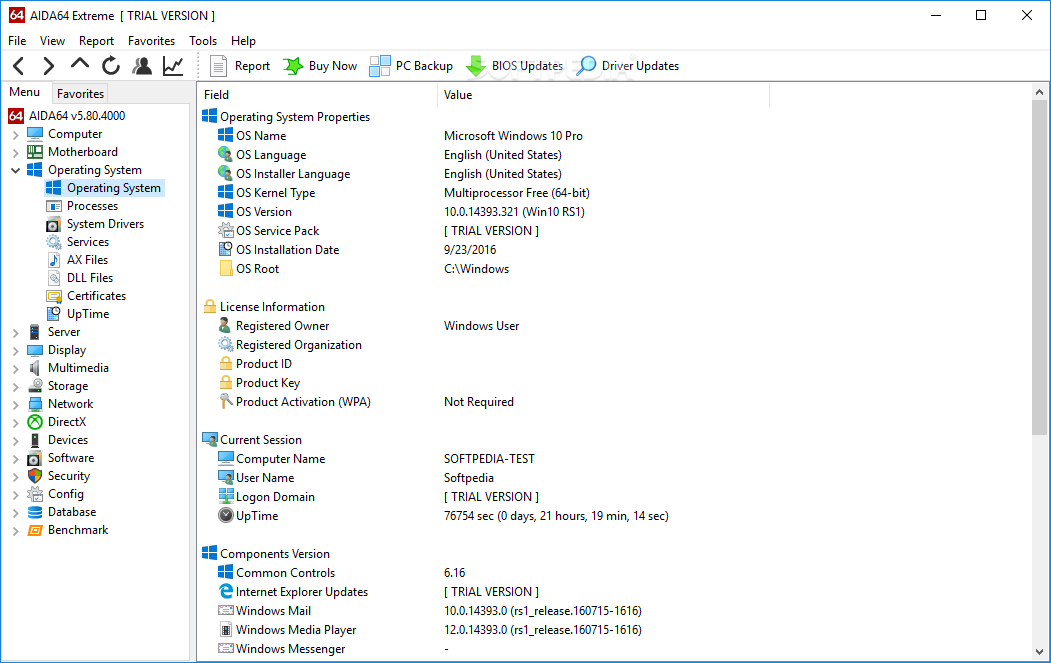Viewport: 1051px width, 663px height.
Task: Click the Value column header
Action: click(603, 95)
